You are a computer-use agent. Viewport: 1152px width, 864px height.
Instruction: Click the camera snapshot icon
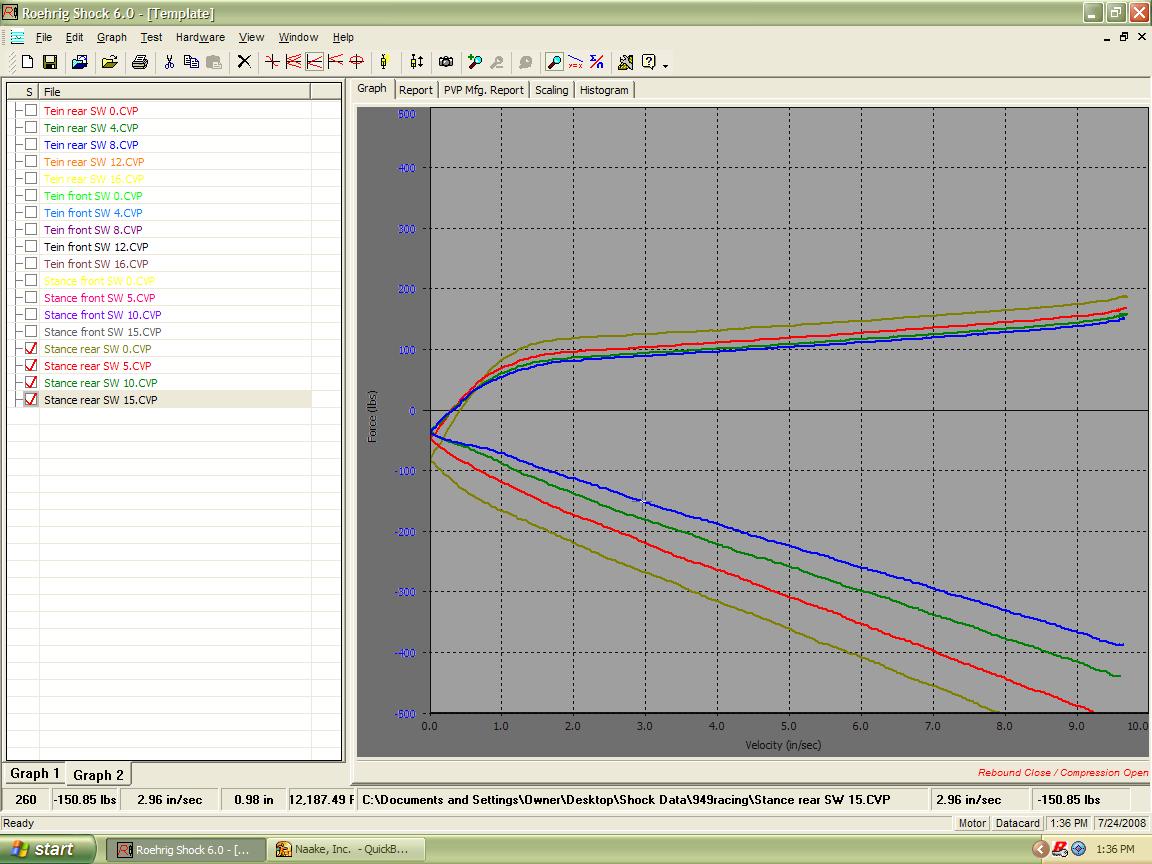click(446, 62)
